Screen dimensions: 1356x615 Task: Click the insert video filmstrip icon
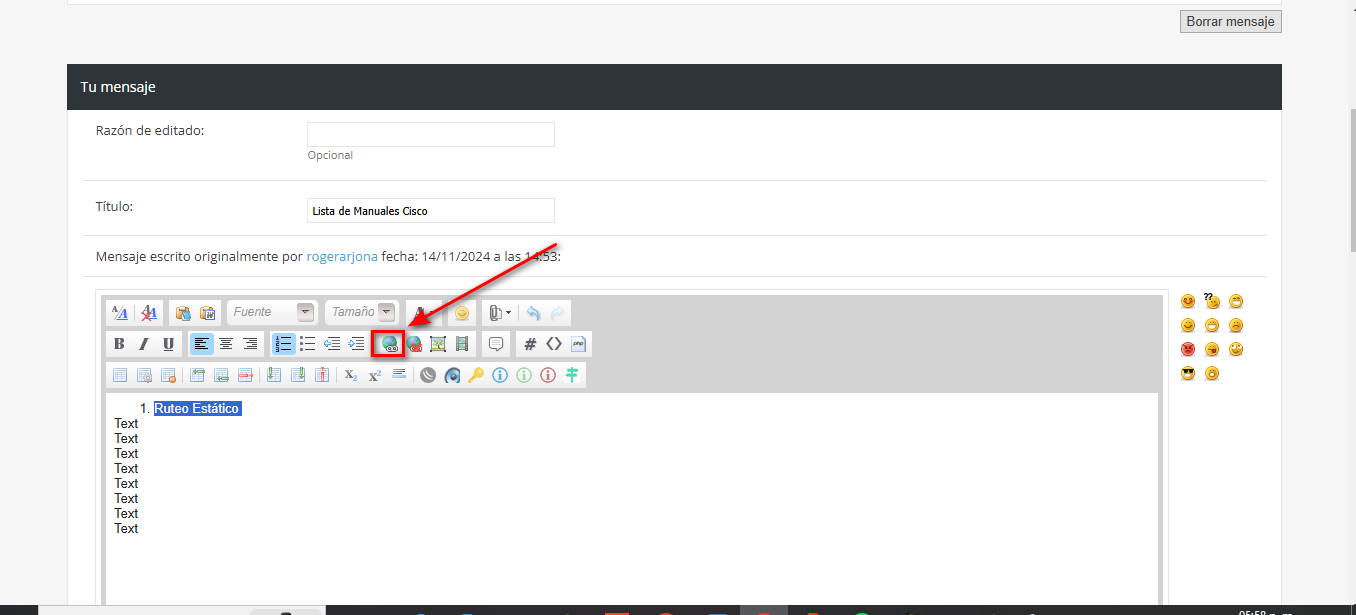[462, 344]
